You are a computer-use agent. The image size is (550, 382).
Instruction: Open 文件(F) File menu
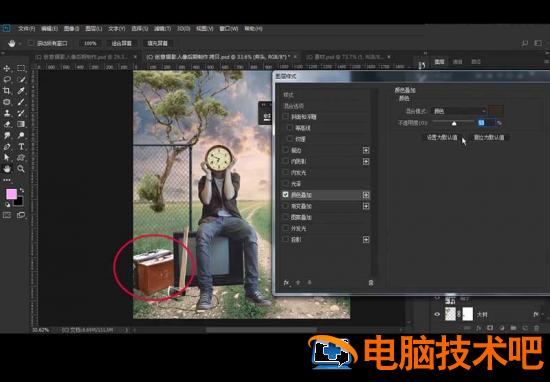[26, 28]
